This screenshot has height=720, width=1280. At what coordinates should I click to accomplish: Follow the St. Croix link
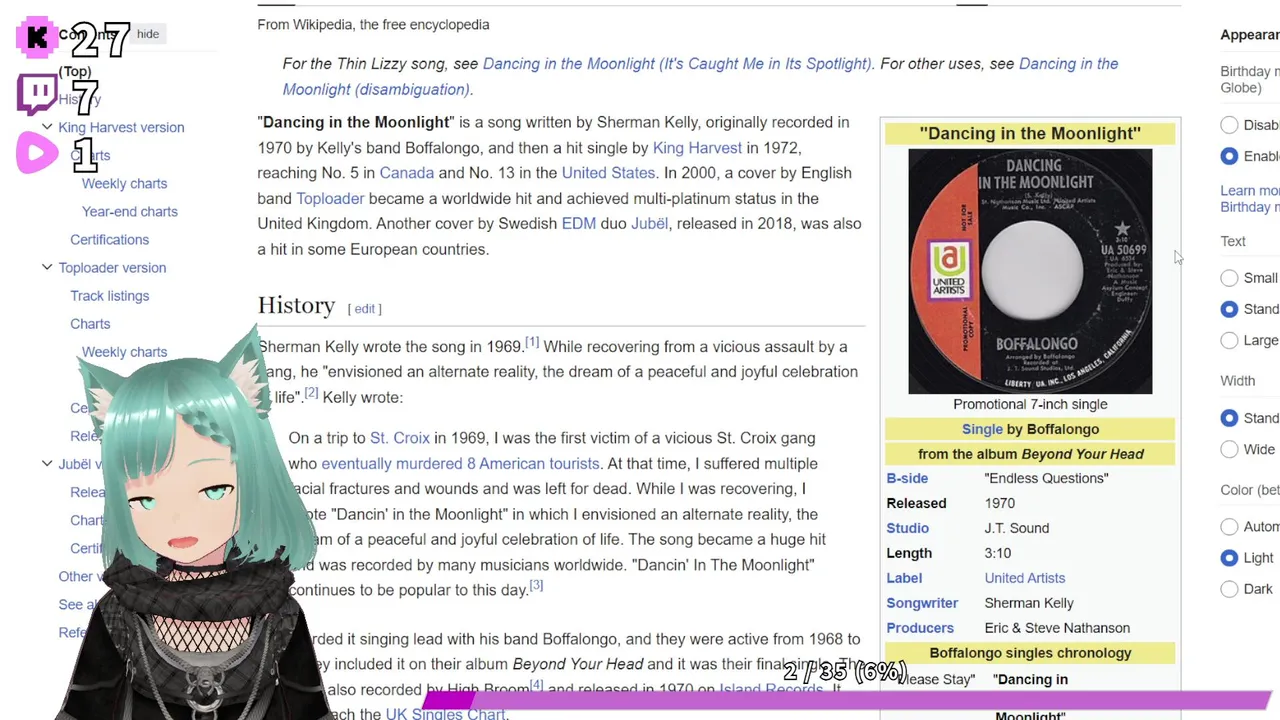point(399,437)
